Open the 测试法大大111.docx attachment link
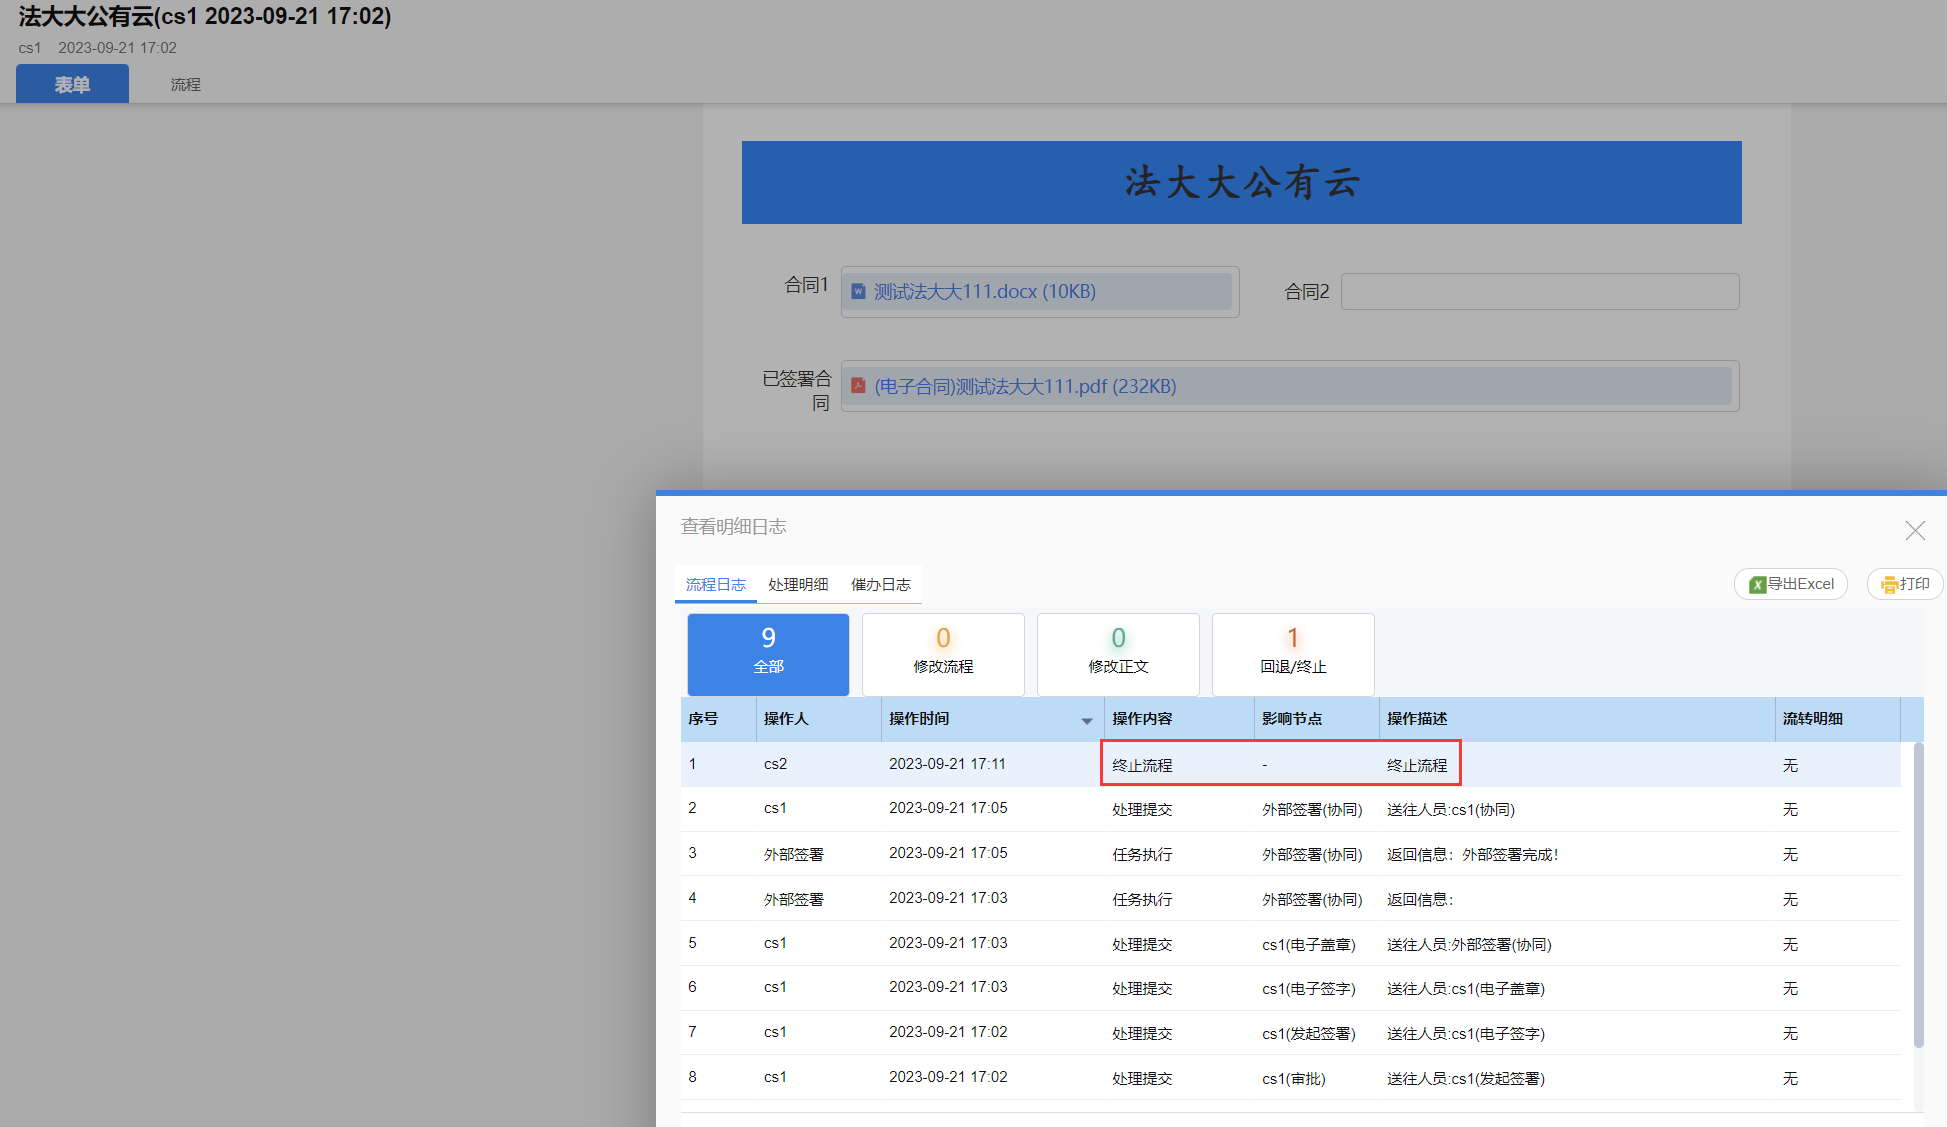 click(984, 291)
